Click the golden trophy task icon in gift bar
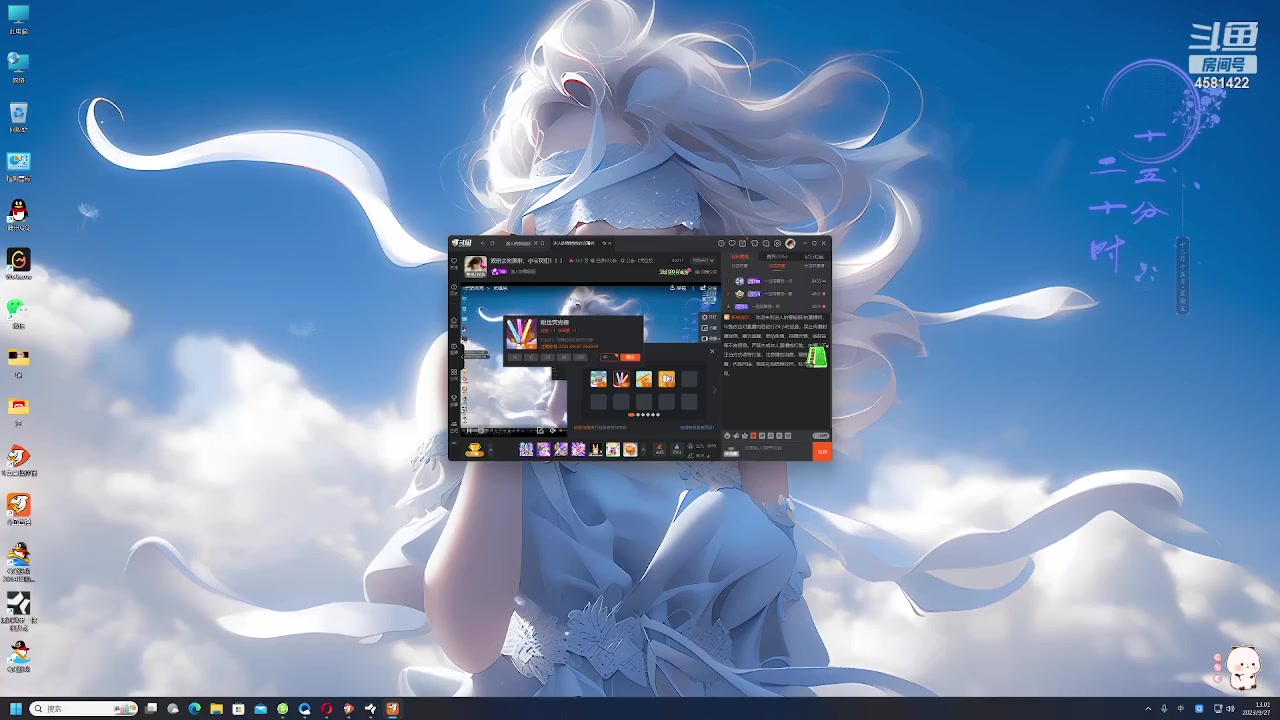This screenshot has height=720, width=1280. [x=474, y=450]
